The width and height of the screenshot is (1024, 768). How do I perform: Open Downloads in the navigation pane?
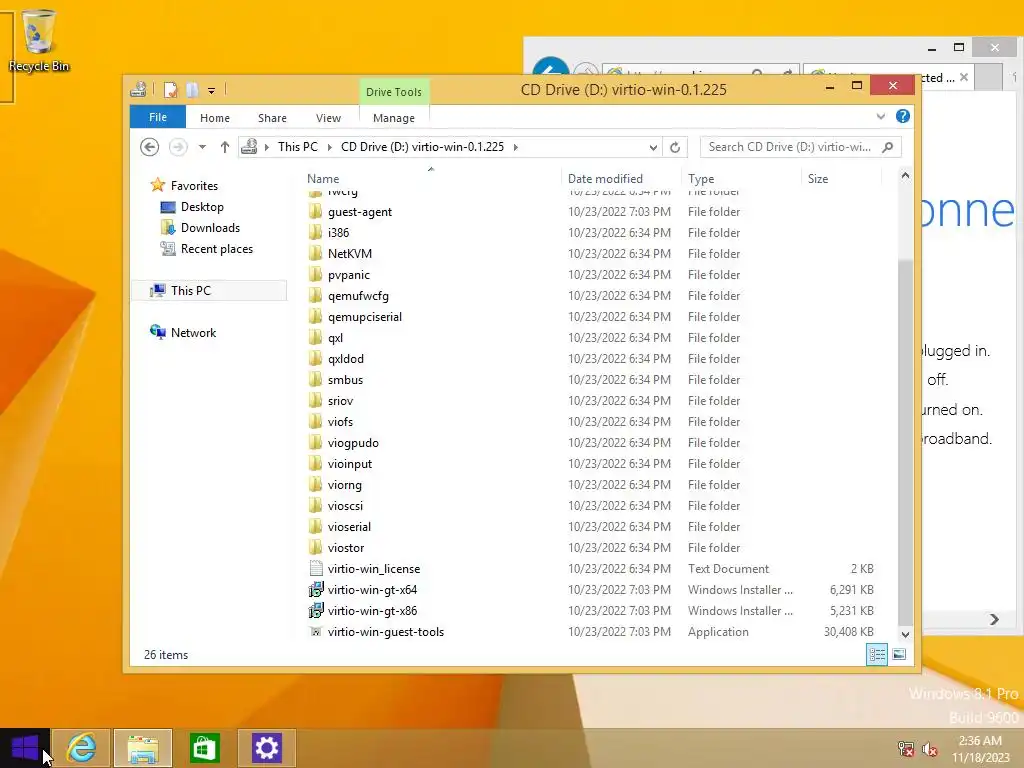click(210, 228)
